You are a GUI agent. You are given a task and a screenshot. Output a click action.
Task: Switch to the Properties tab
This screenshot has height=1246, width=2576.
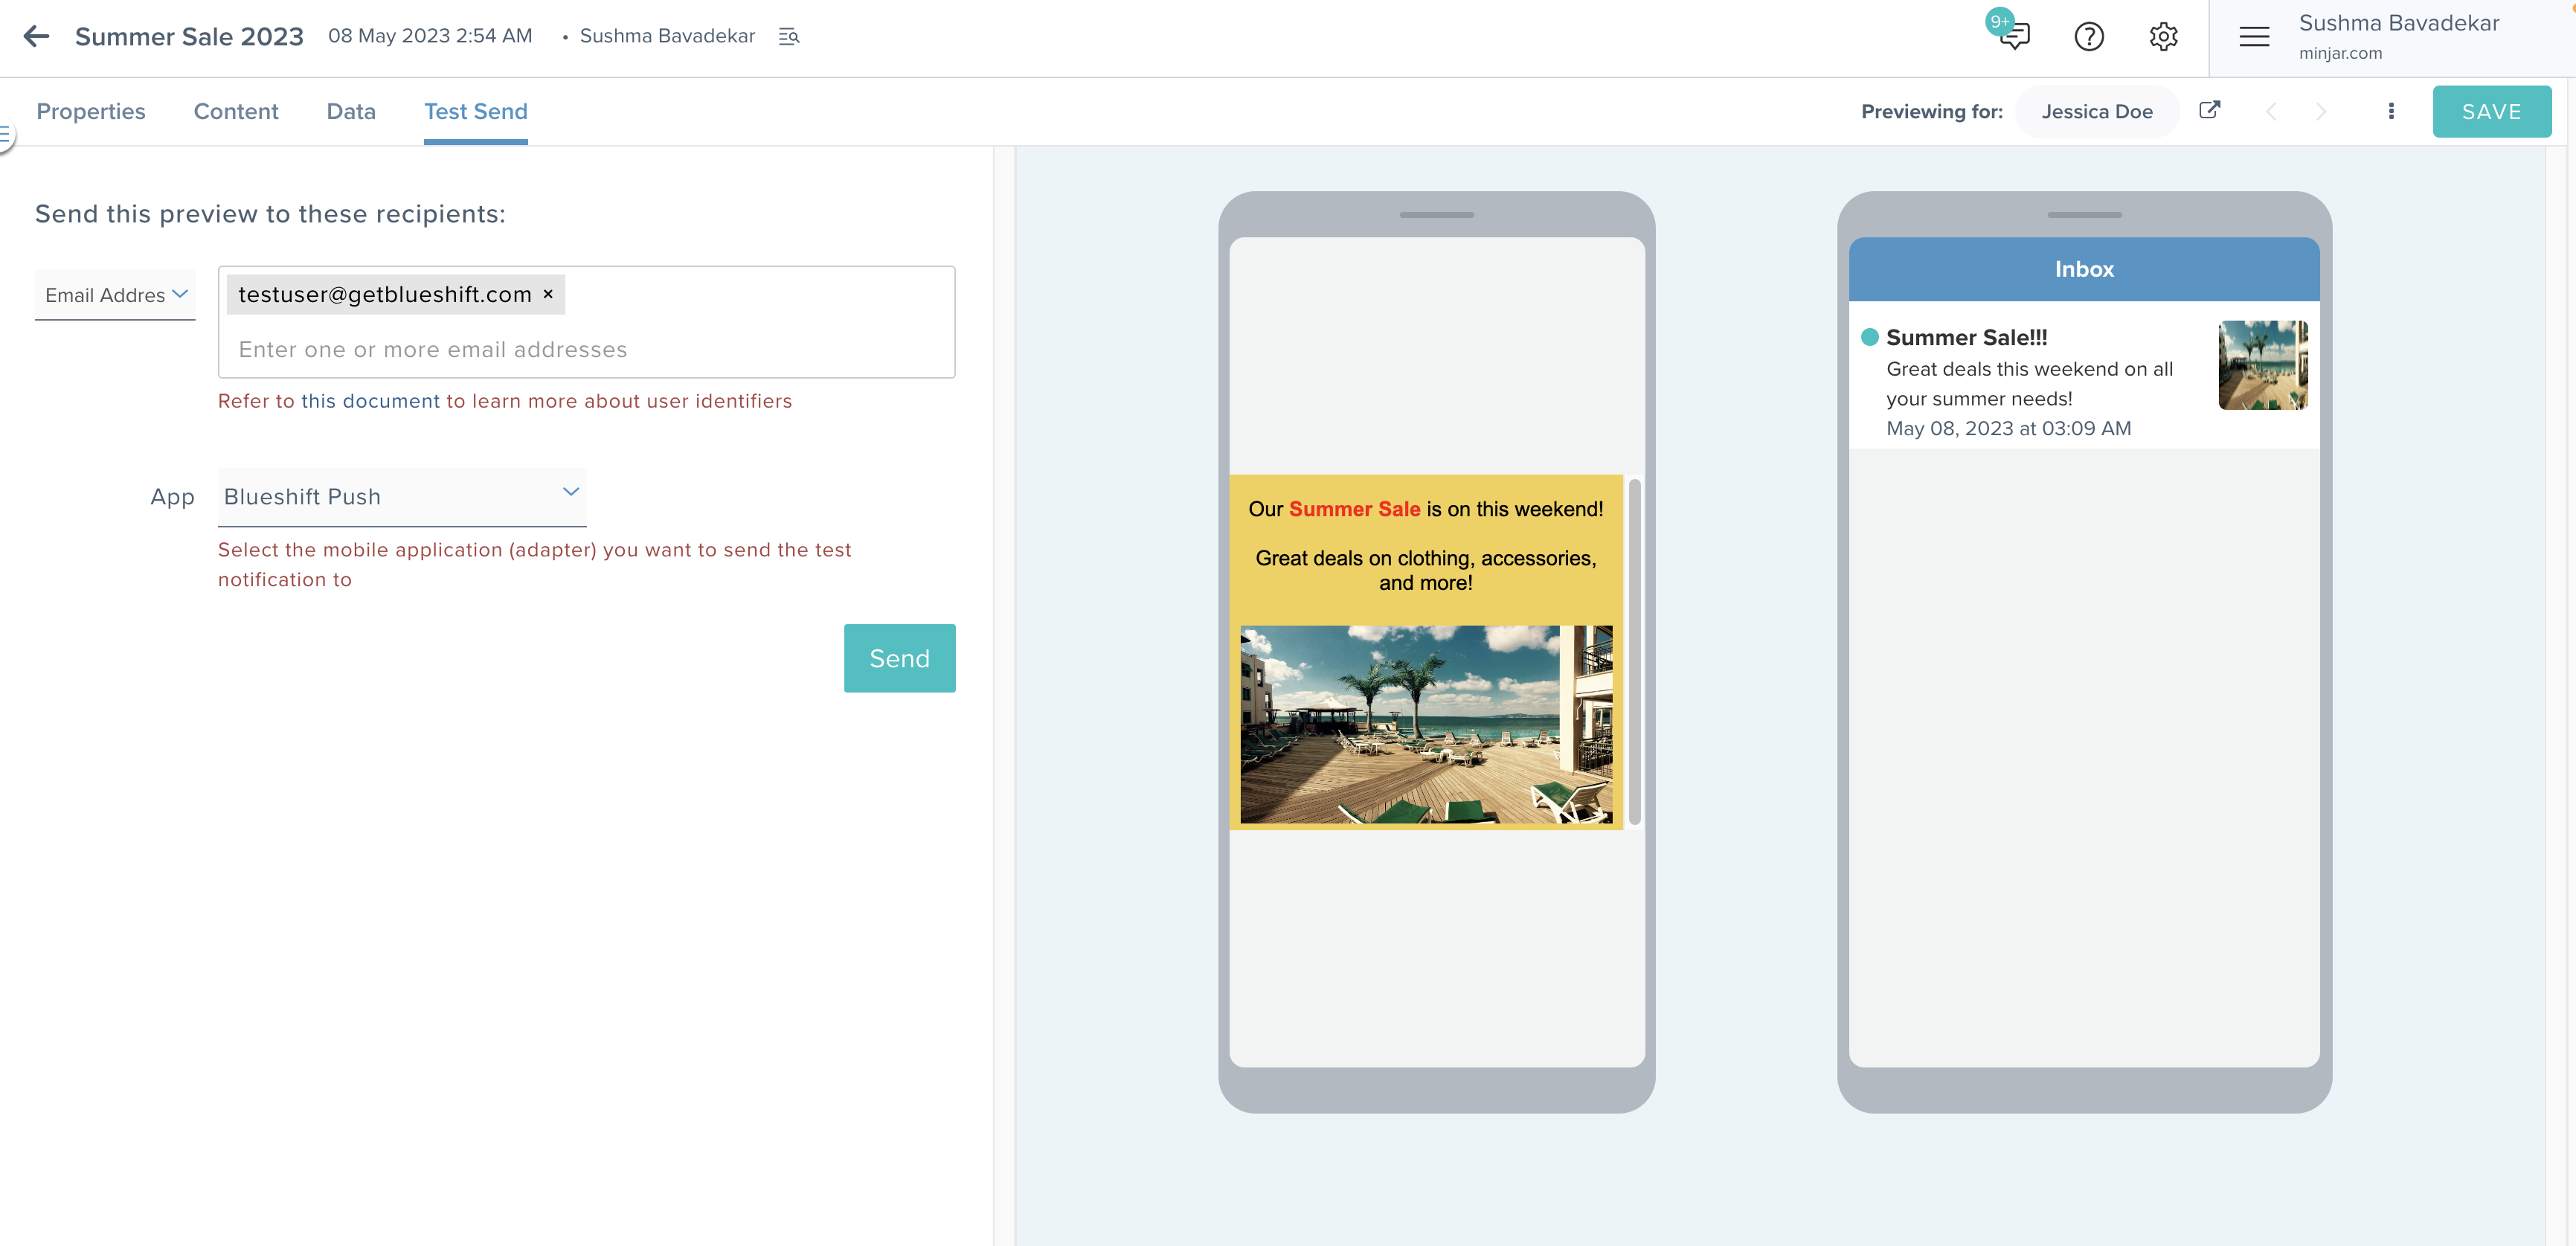tap(91, 111)
